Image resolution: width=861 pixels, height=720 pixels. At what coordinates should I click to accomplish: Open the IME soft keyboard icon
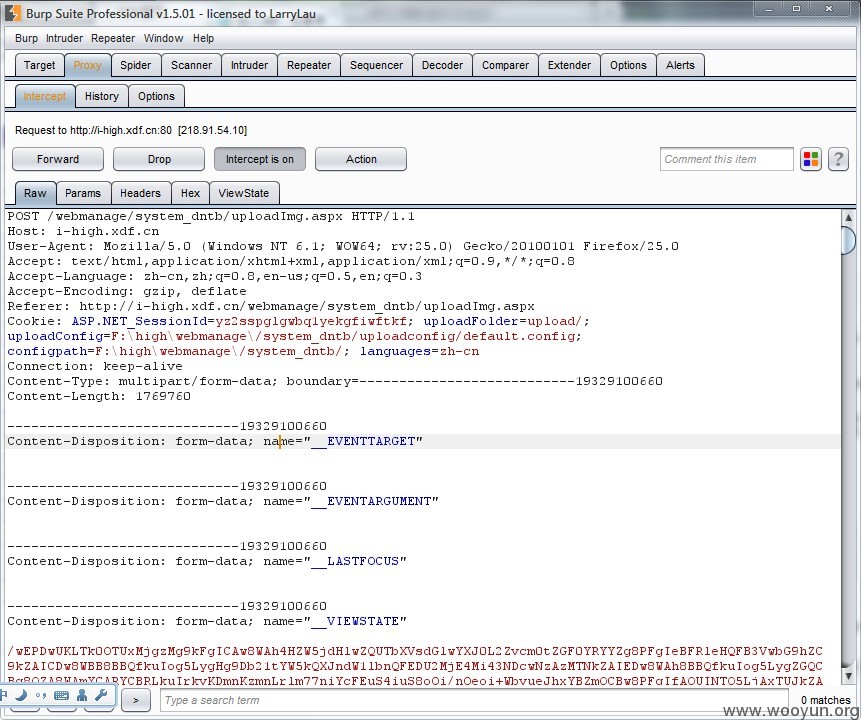[62, 695]
